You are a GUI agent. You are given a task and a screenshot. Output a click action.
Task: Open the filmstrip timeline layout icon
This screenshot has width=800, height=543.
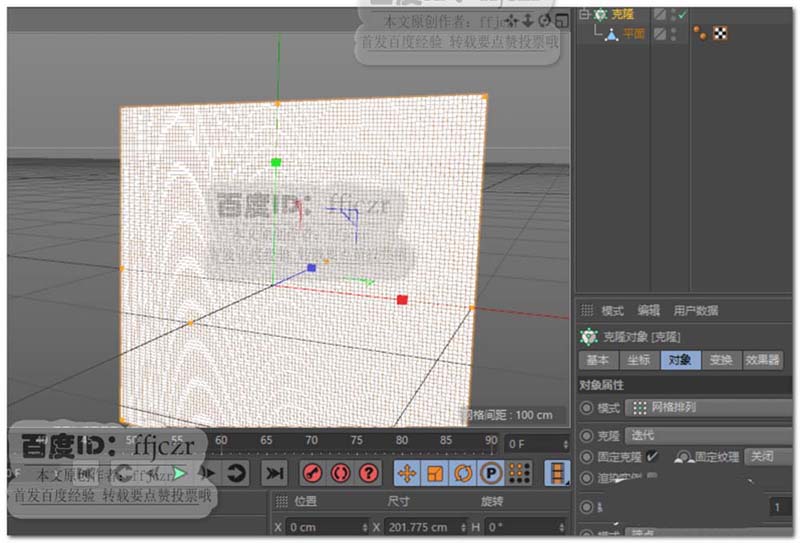click(557, 474)
